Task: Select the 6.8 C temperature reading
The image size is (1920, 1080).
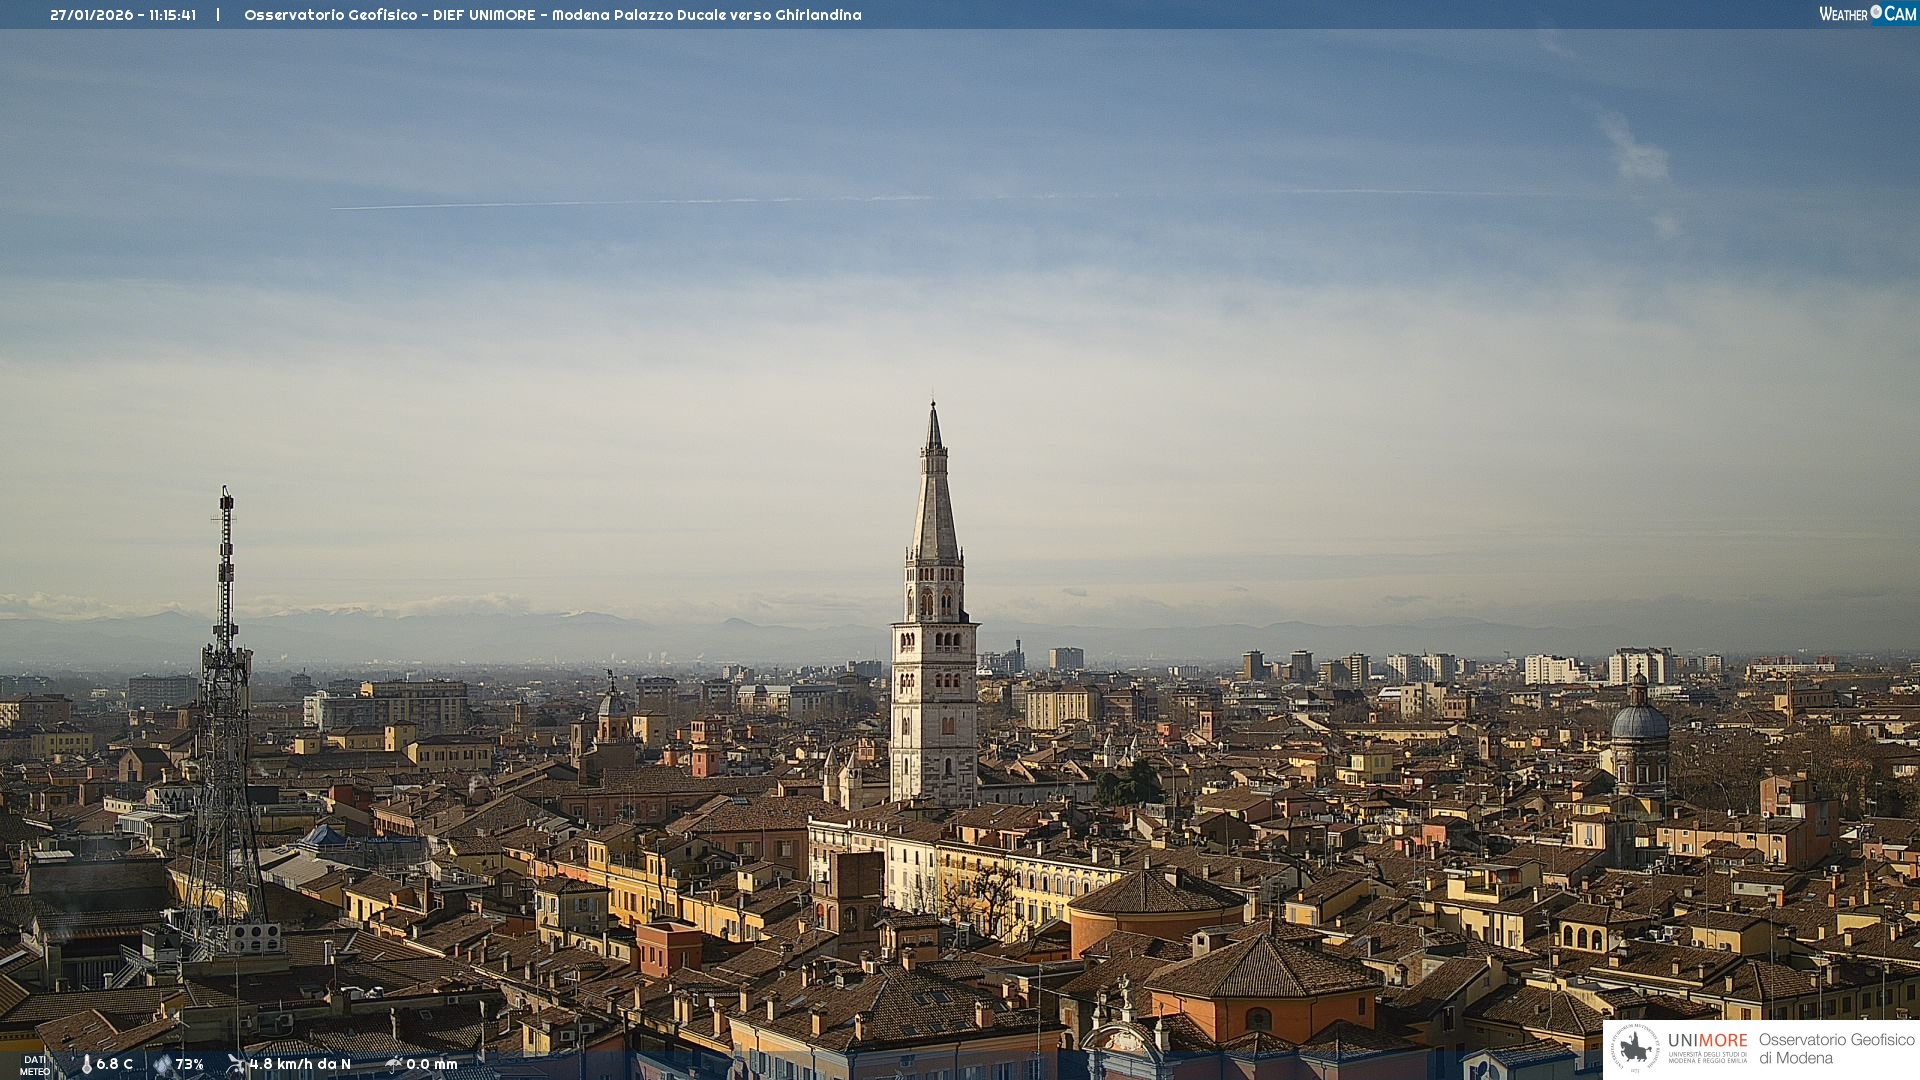Action: (114, 1064)
